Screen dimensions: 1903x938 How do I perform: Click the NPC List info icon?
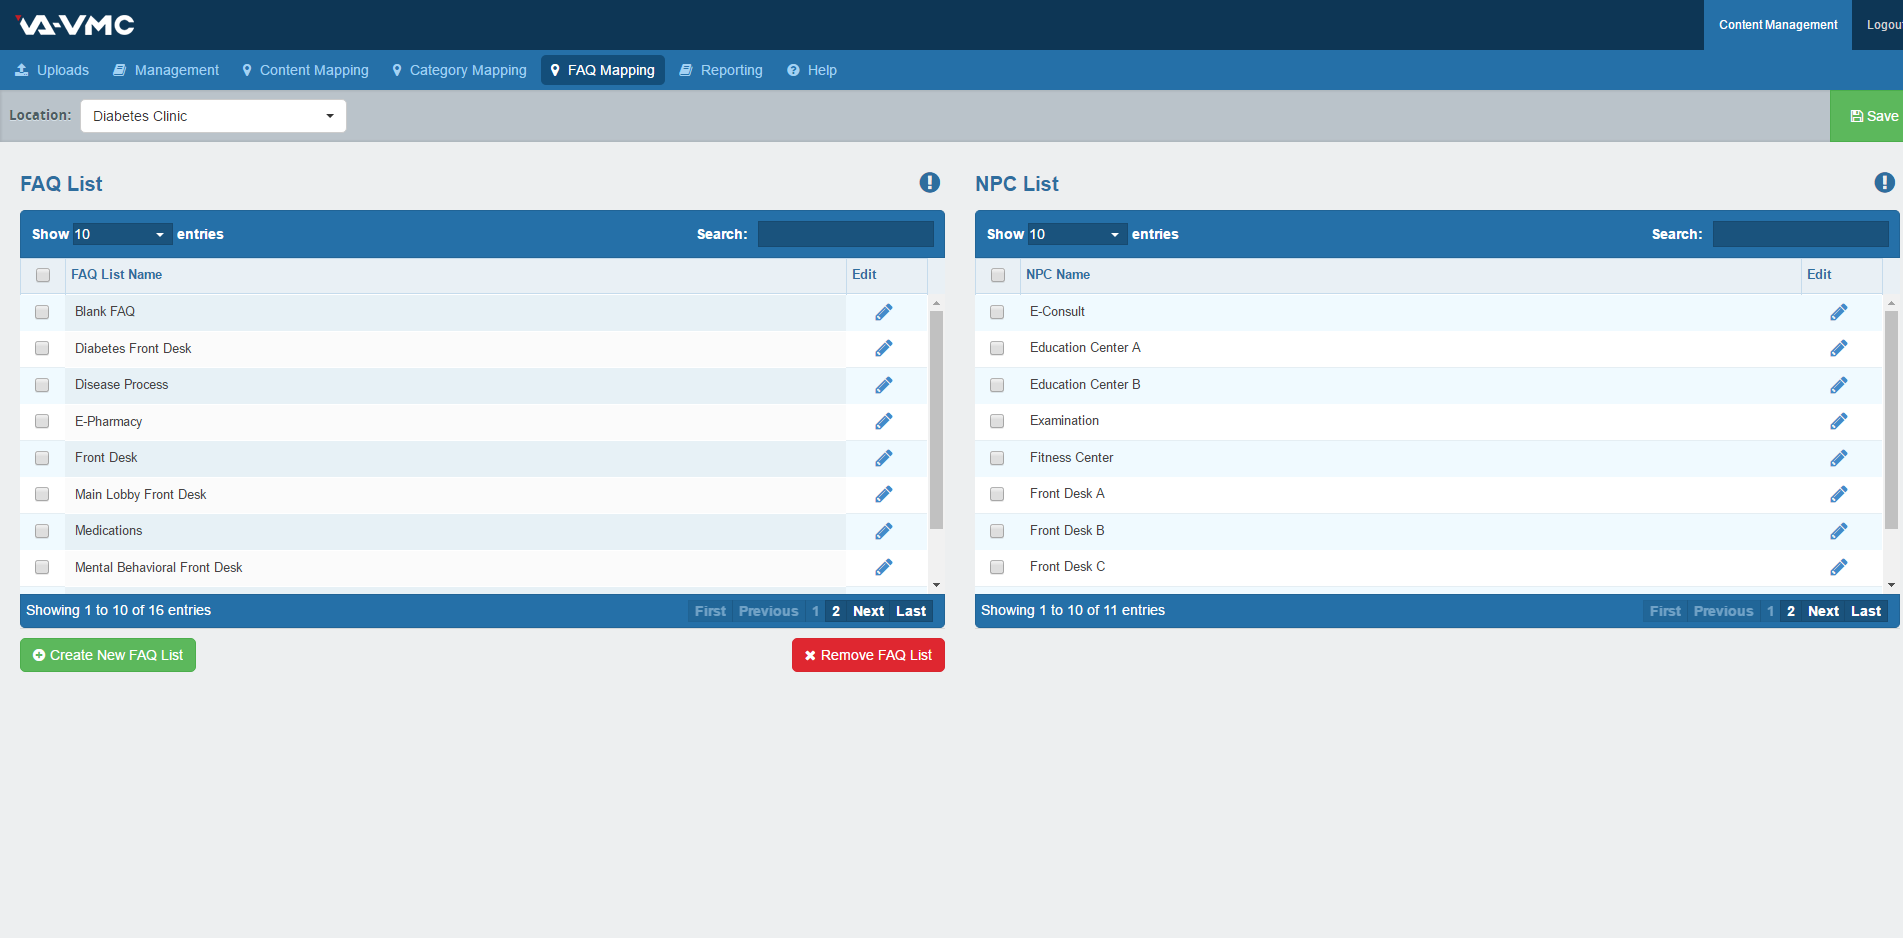[x=1884, y=182]
